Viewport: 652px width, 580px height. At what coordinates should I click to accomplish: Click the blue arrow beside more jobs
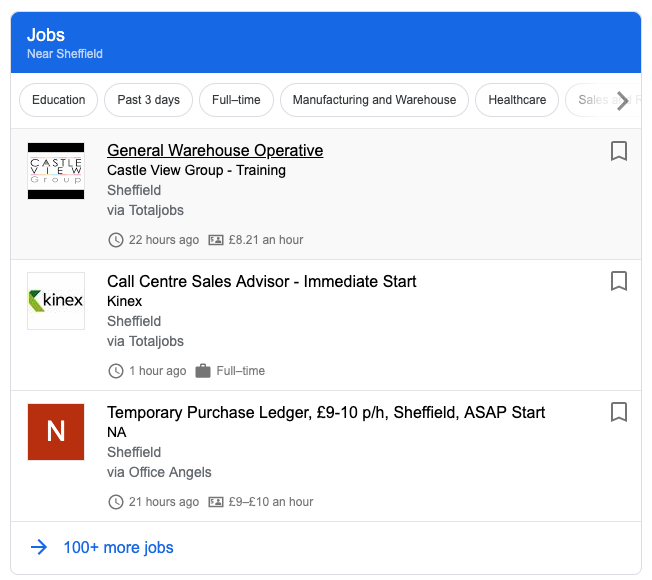pos(39,547)
